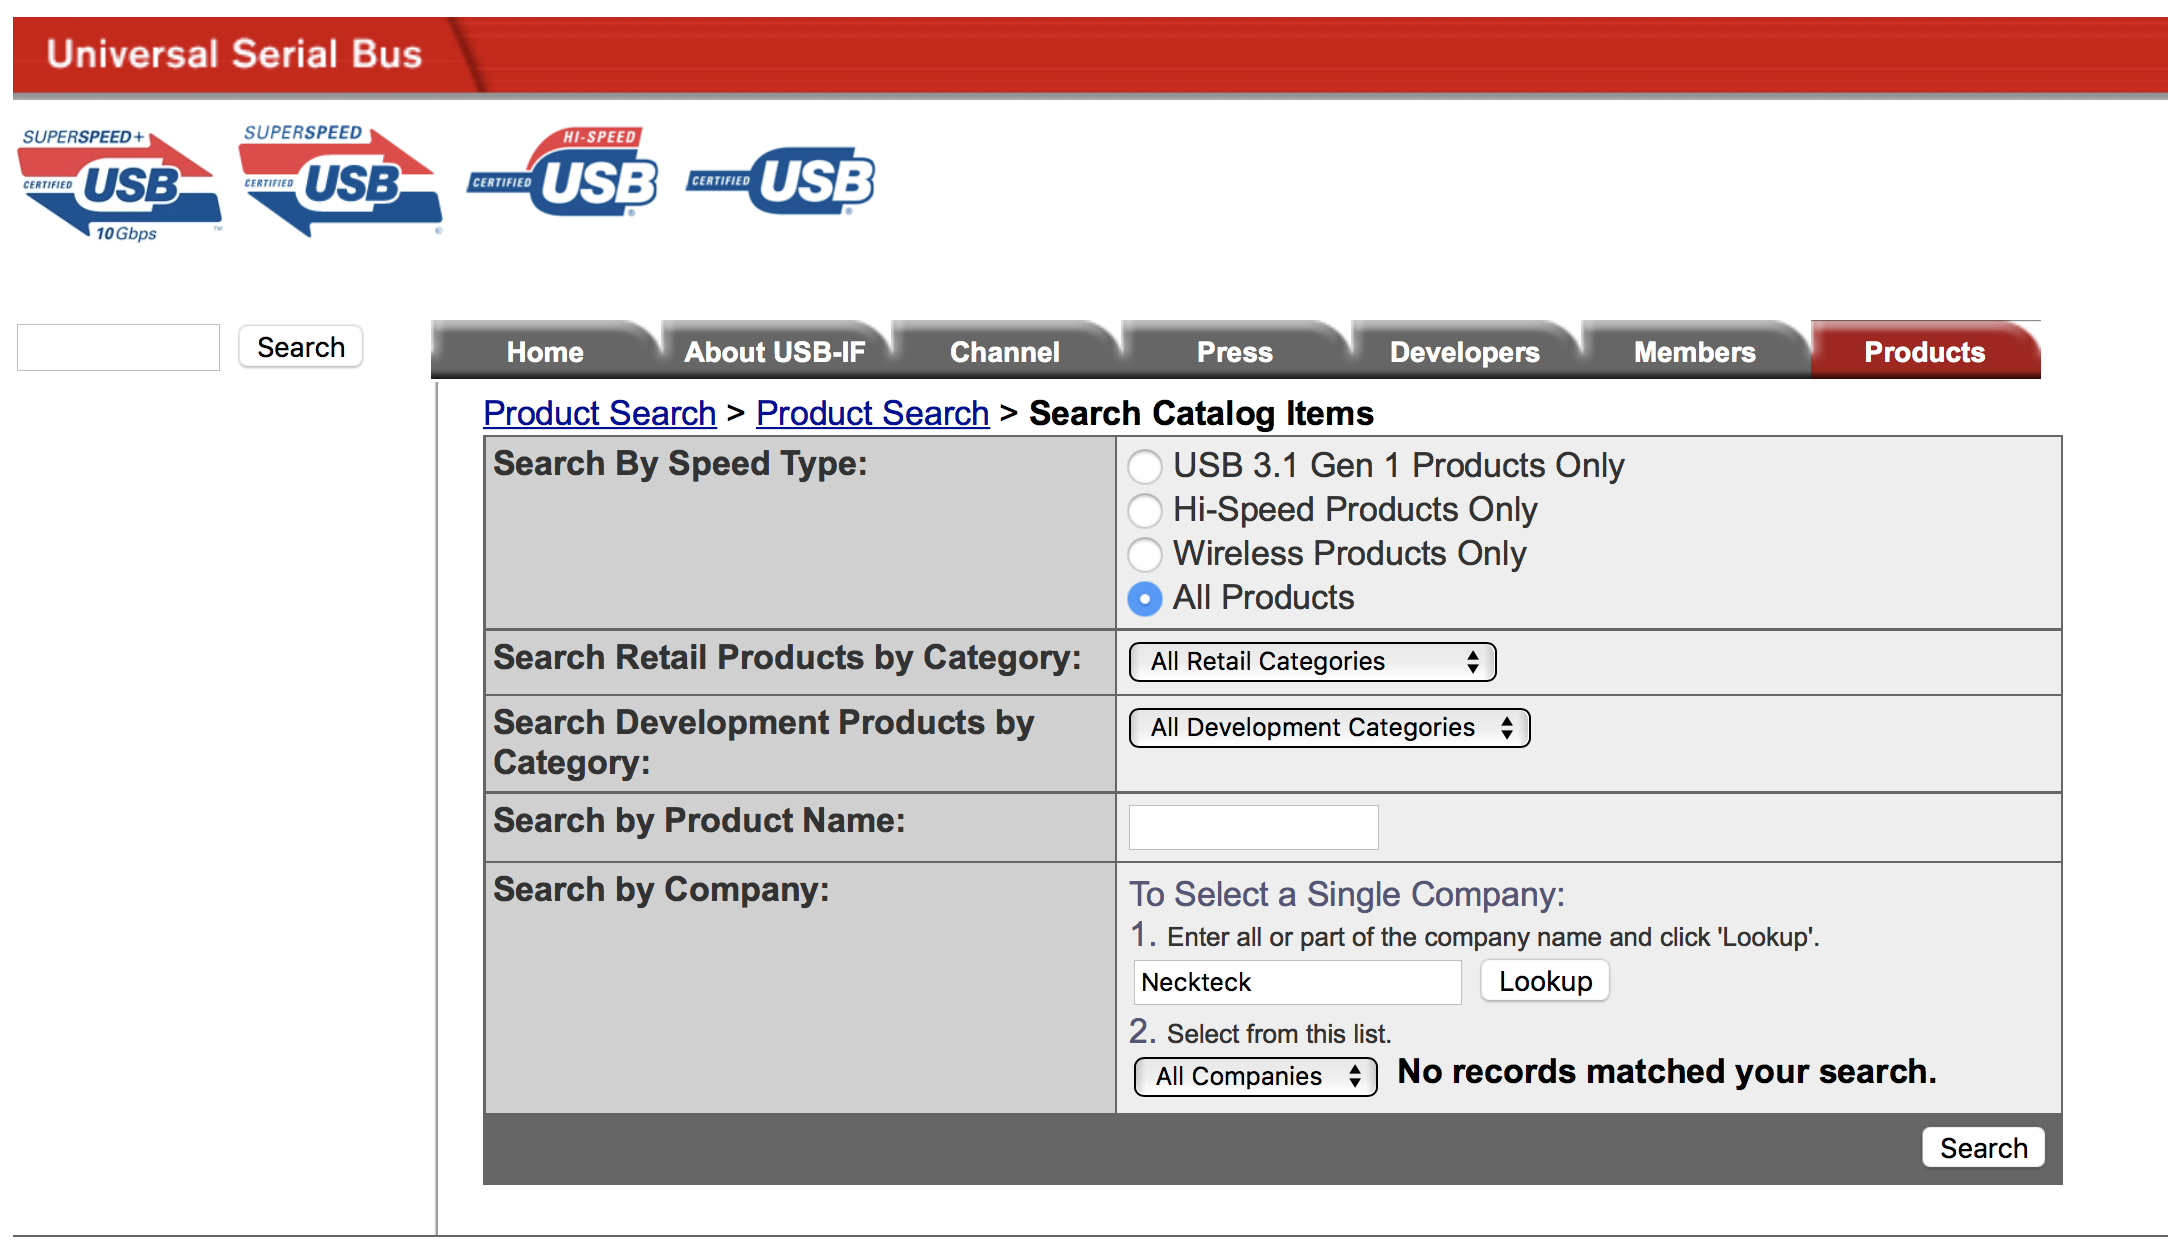Switch to the Members tab
Image resolution: width=2168 pixels, height=1242 pixels.
coord(1694,352)
